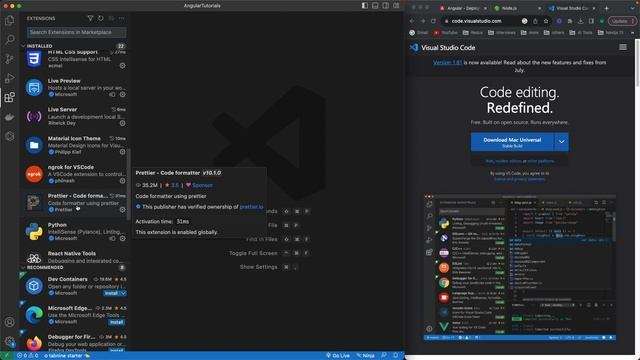
Task: Click the errors and warnings status item
Action: (x=27, y=356)
